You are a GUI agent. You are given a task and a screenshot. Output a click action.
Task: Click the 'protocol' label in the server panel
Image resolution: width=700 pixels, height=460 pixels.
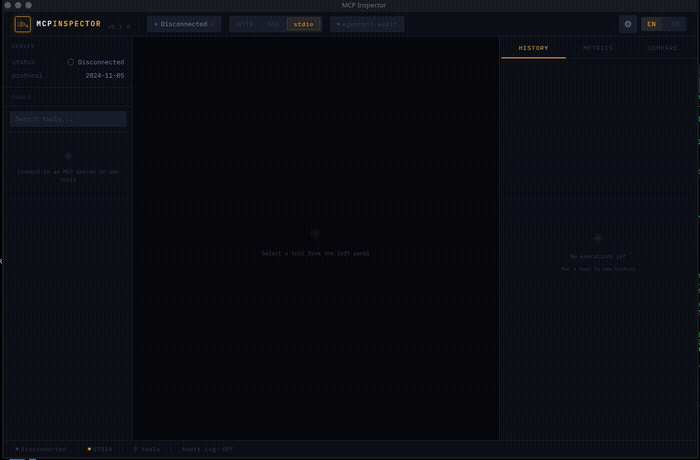tap(27, 75)
